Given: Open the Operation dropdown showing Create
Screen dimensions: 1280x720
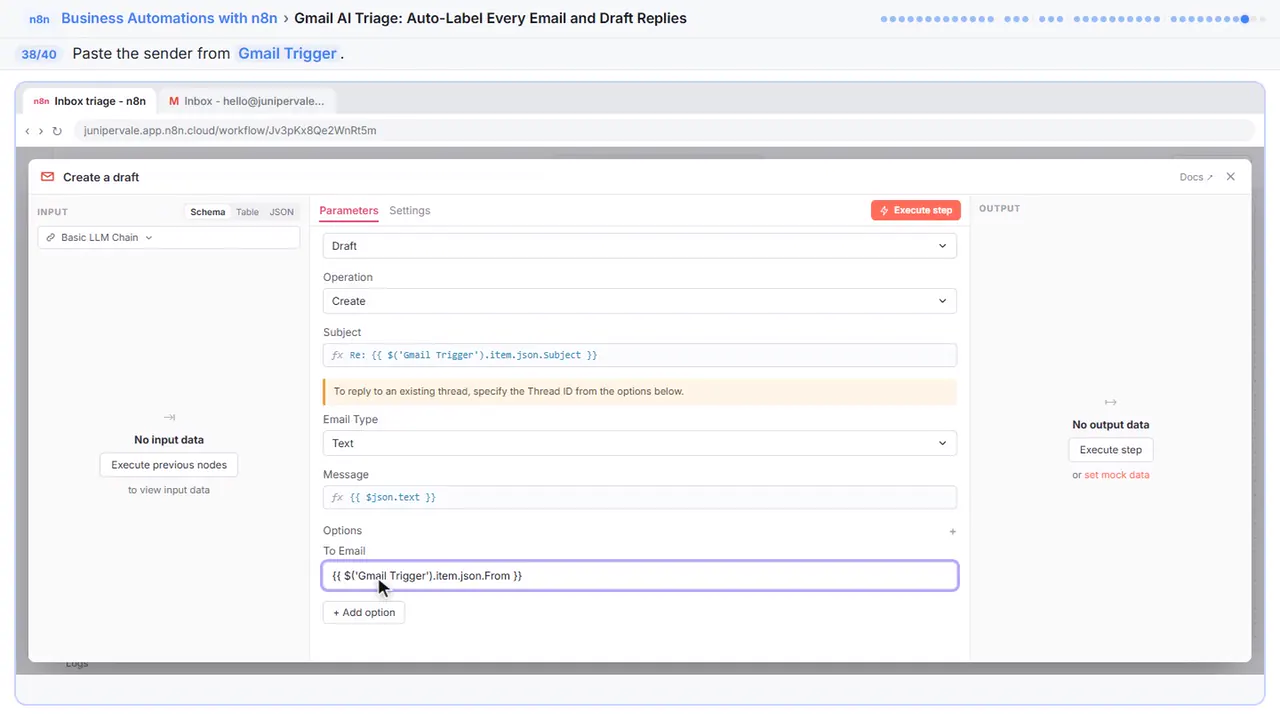Looking at the screenshot, I should pos(640,301).
